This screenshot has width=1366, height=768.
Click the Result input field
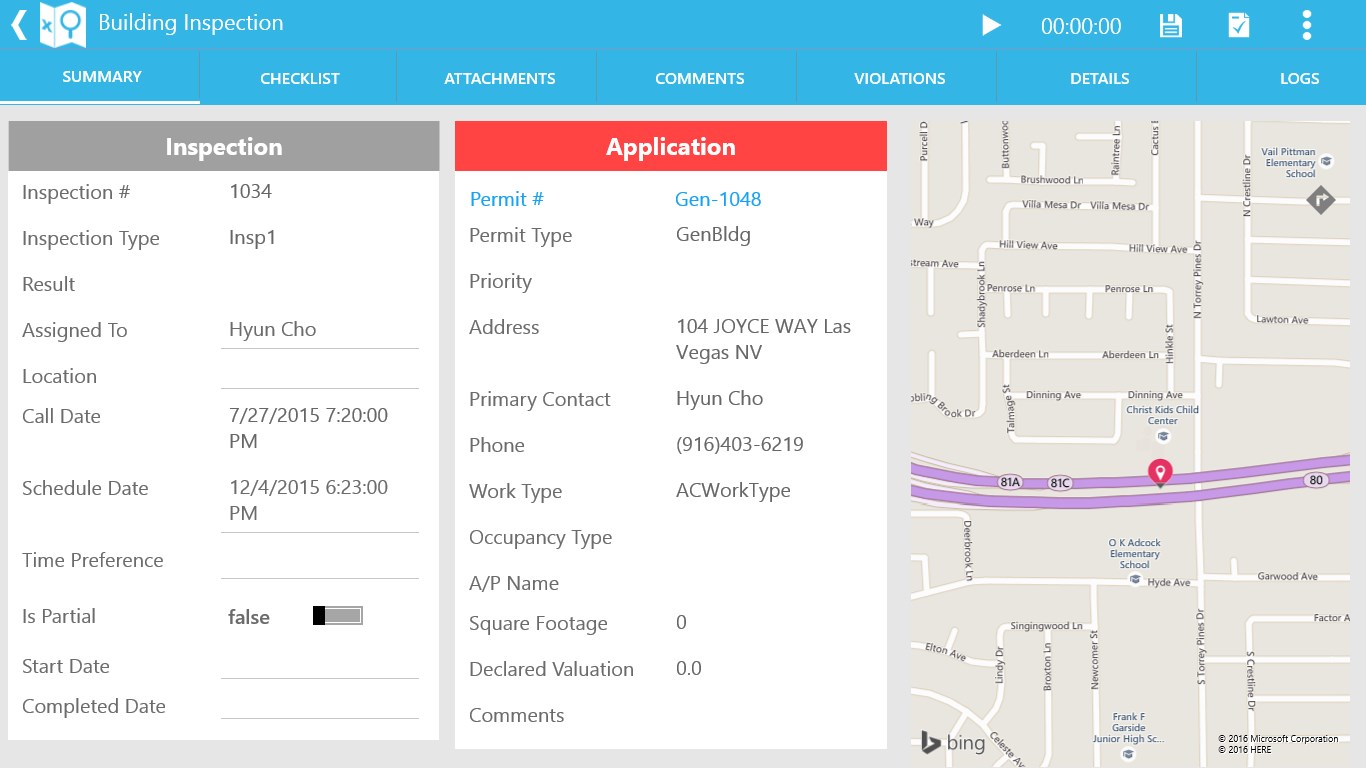click(x=319, y=286)
